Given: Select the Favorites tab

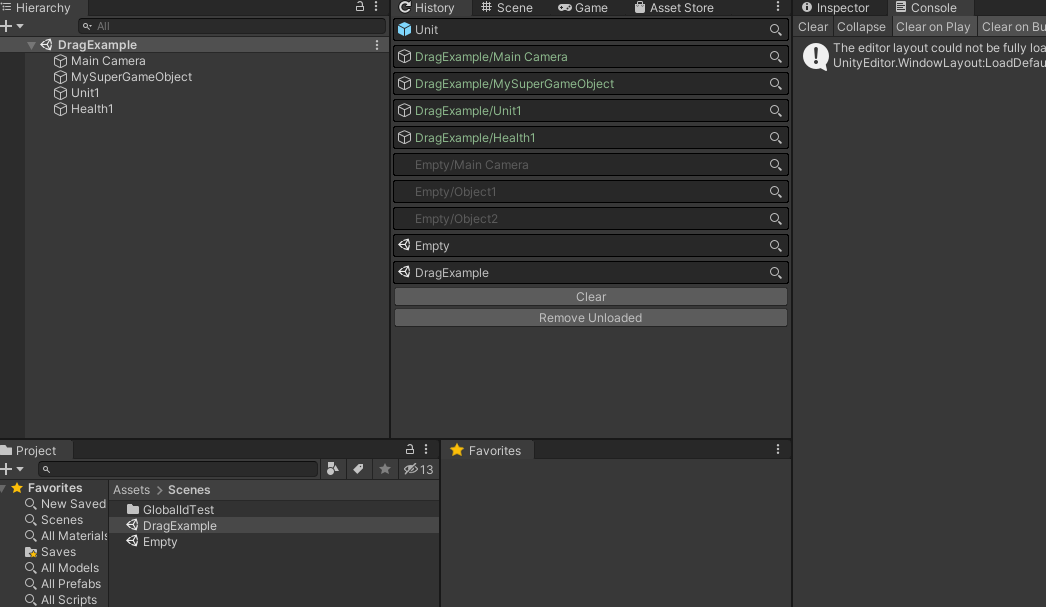Looking at the screenshot, I should pyautogui.click(x=486, y=450).
